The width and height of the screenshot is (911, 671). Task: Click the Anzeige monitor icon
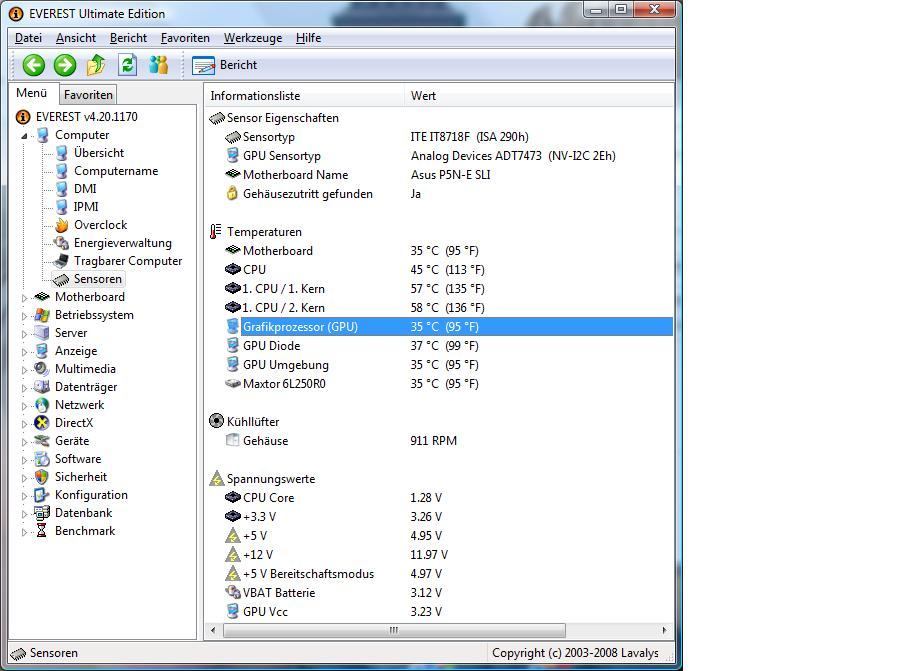click(42, 351)
